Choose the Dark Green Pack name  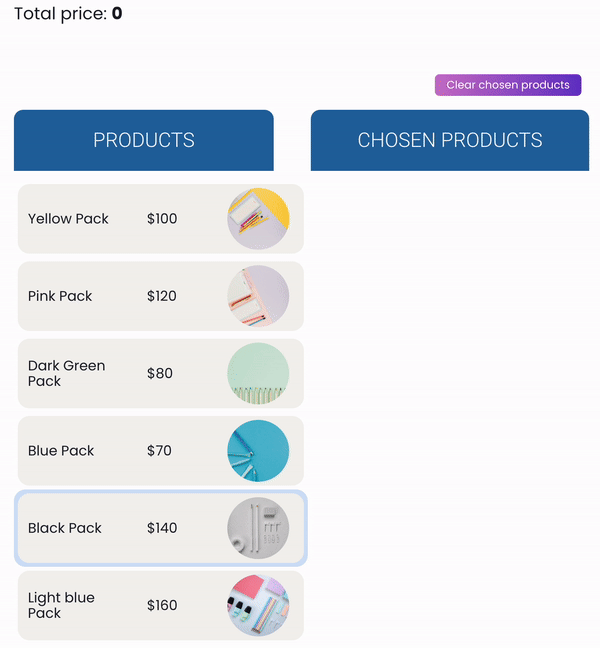coord(66,373)
